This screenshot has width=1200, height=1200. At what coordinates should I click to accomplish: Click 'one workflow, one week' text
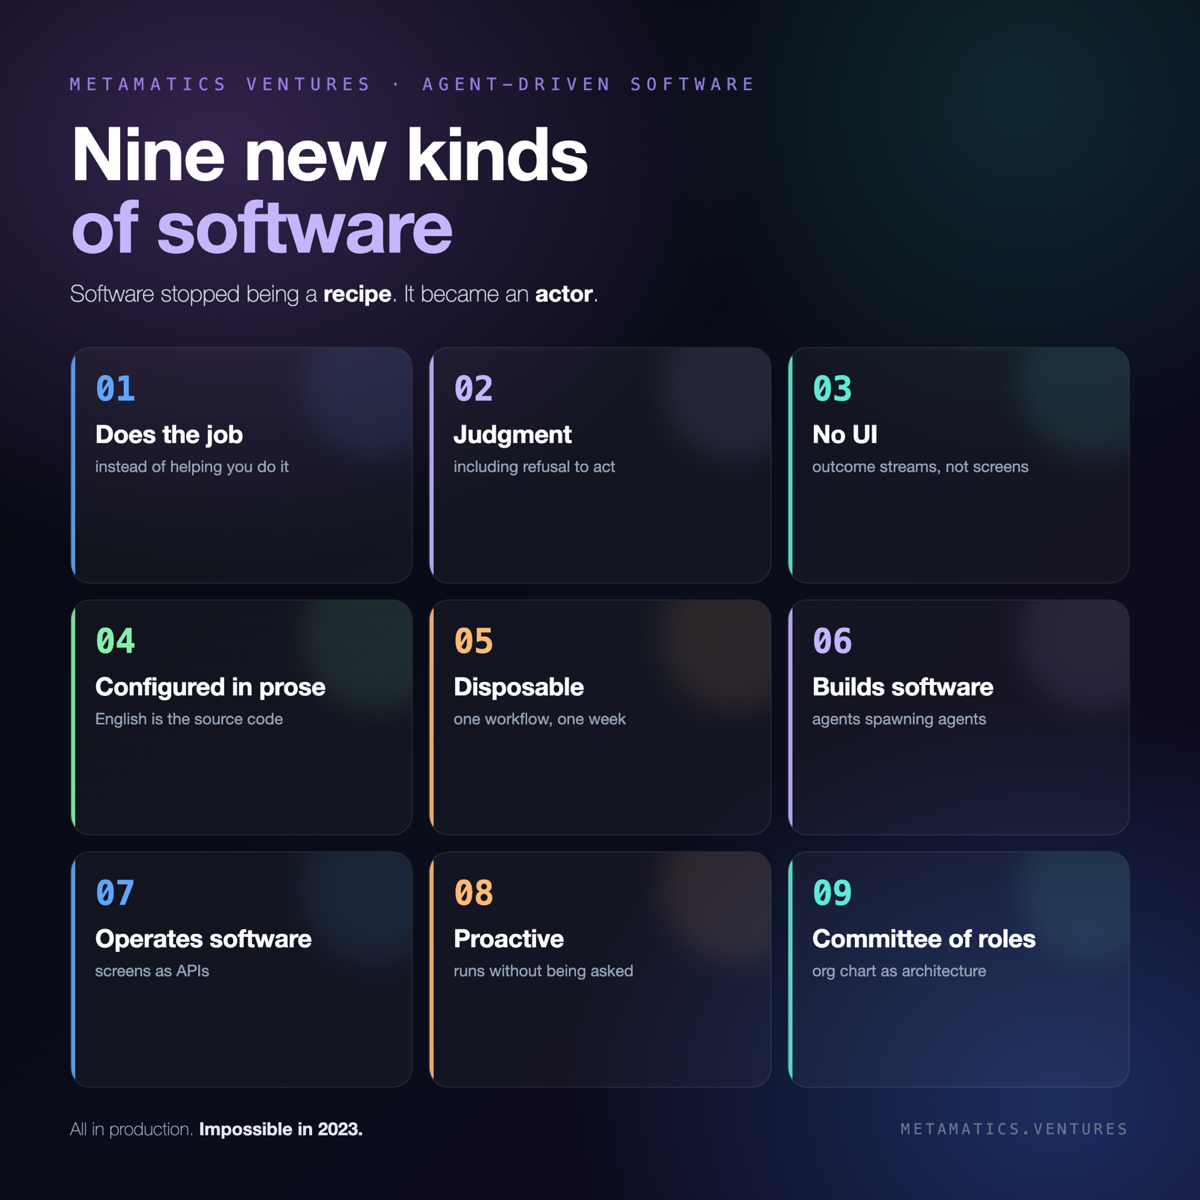point(540,719)
